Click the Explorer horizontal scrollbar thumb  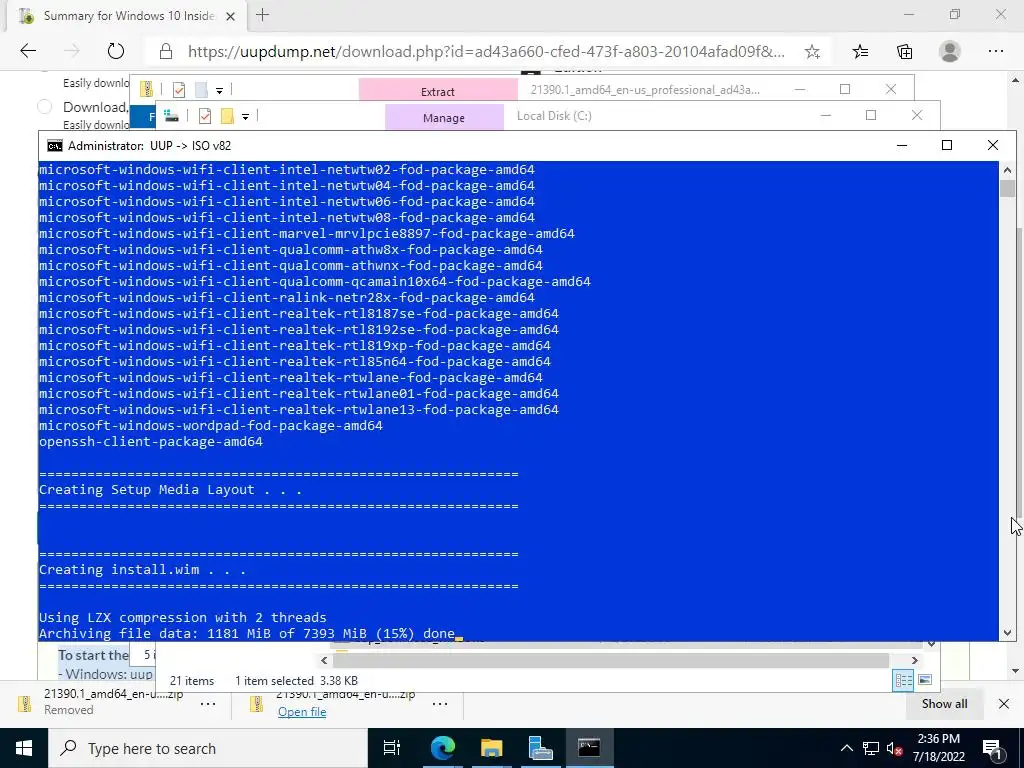click(613, 660)
